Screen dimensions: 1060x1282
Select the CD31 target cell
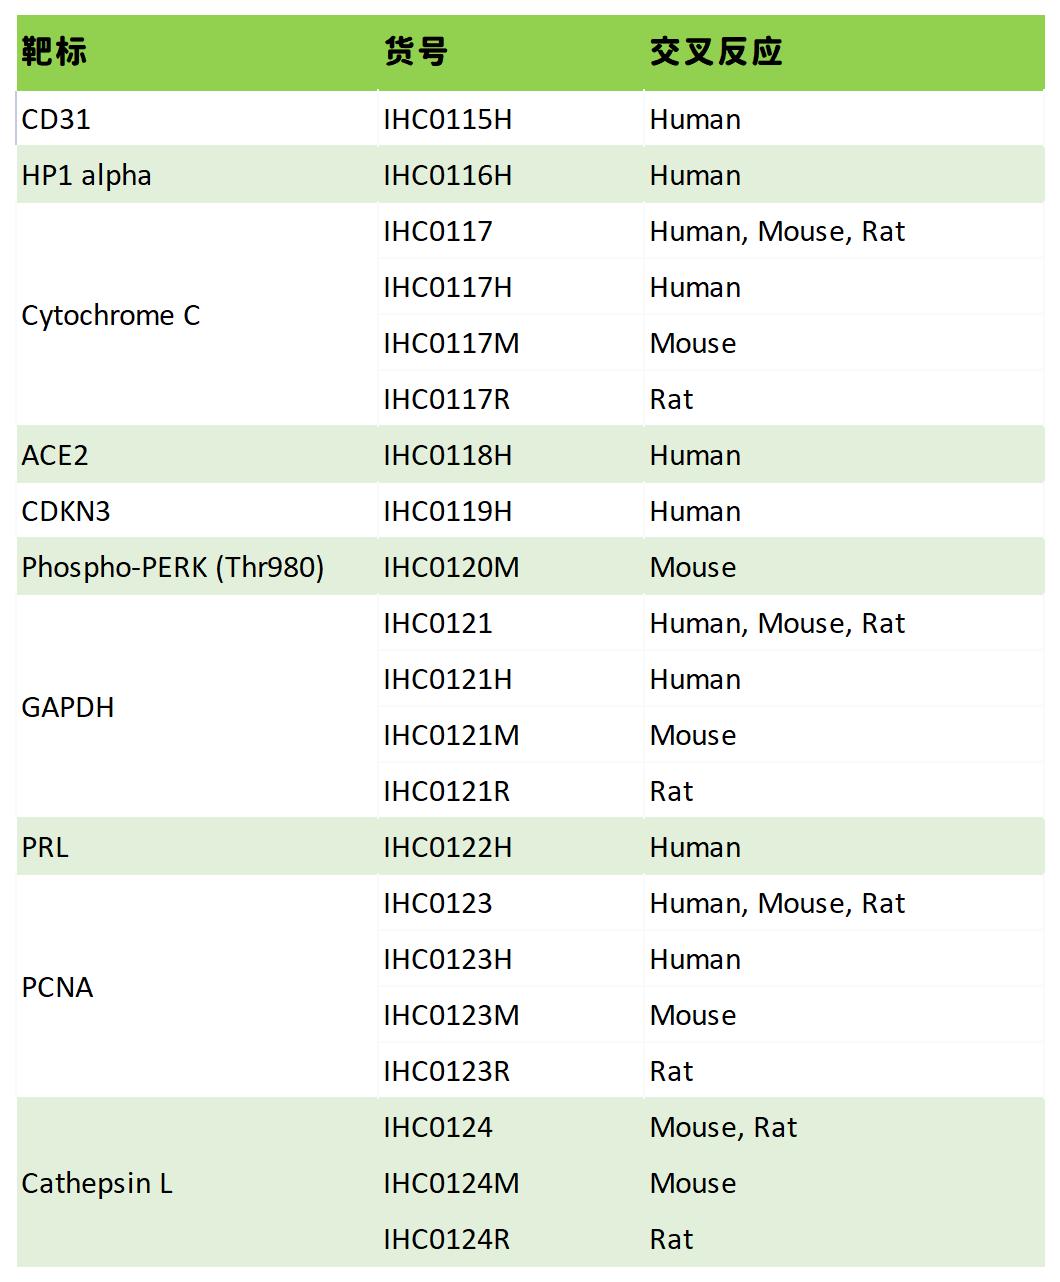(x=57, y=120)
